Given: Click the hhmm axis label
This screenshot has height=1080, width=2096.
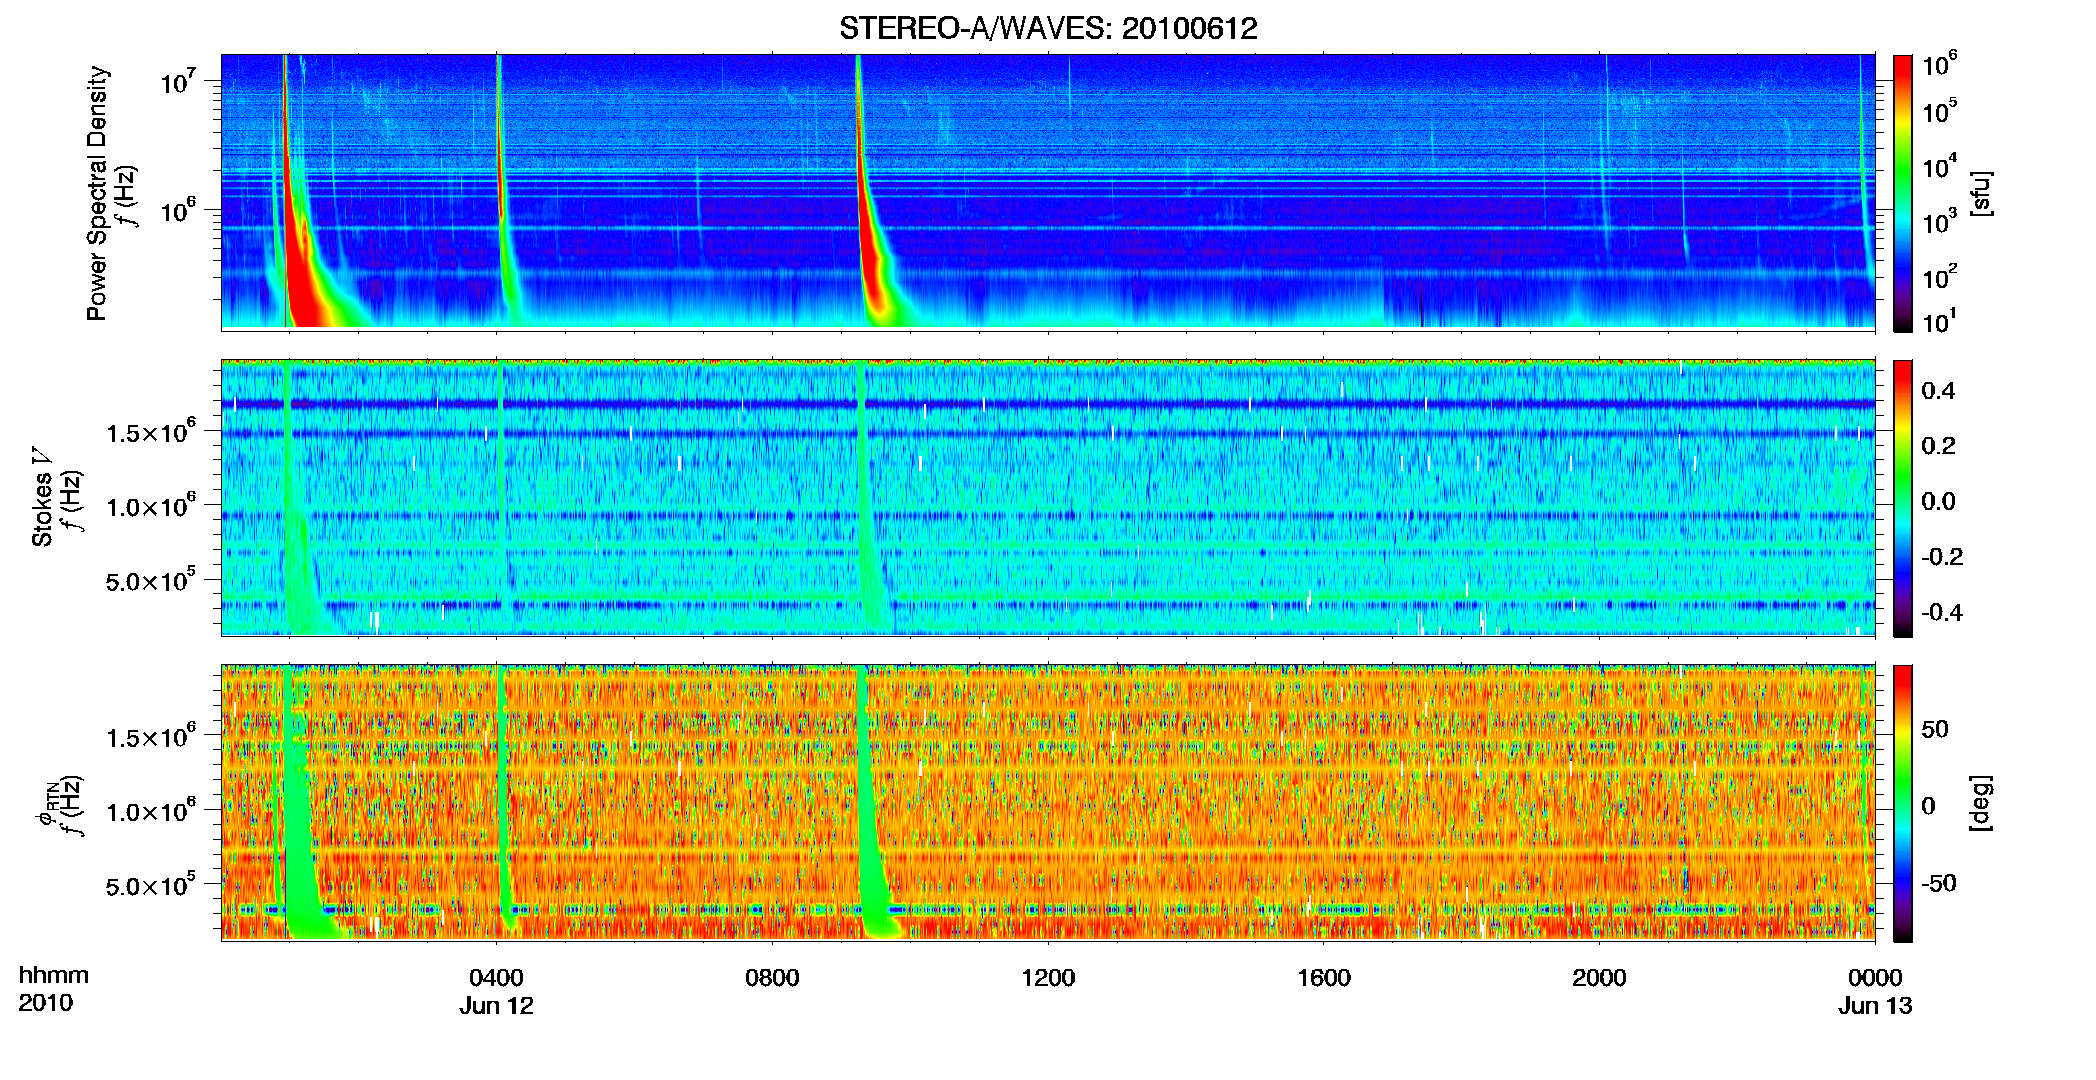Looking at the screenshot, I should coord(54,976).
